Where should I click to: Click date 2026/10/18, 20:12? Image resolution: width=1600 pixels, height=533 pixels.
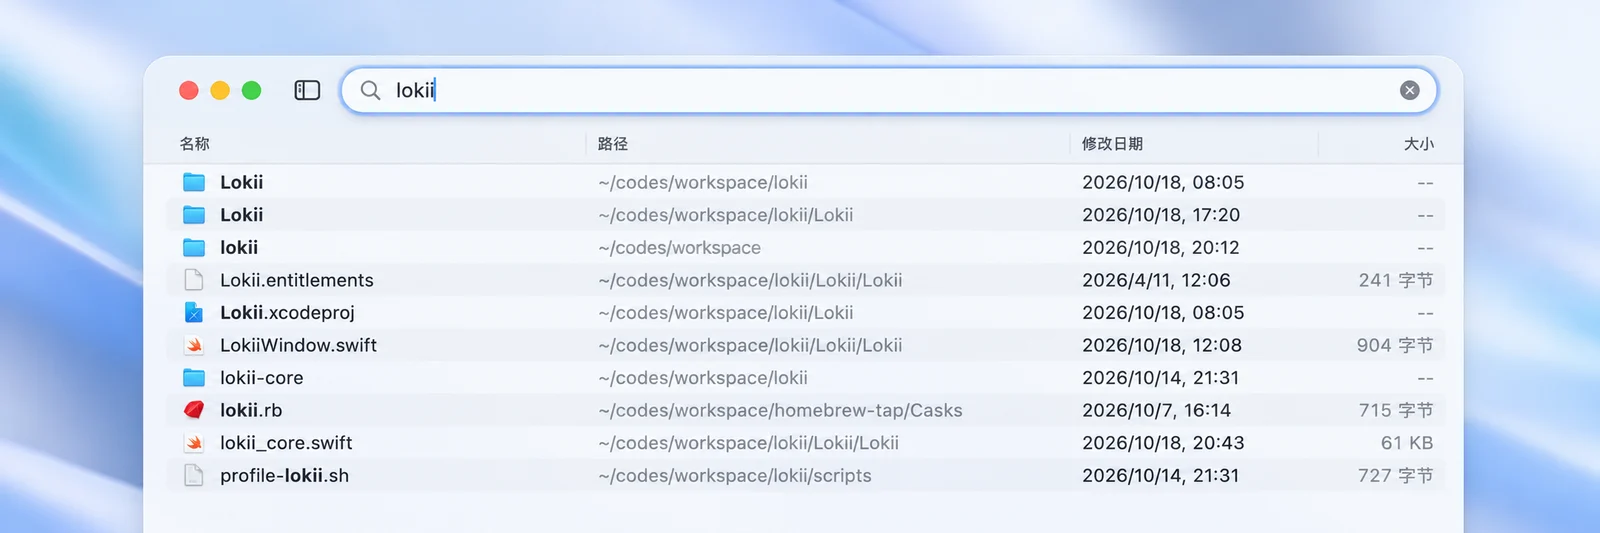1161,247
